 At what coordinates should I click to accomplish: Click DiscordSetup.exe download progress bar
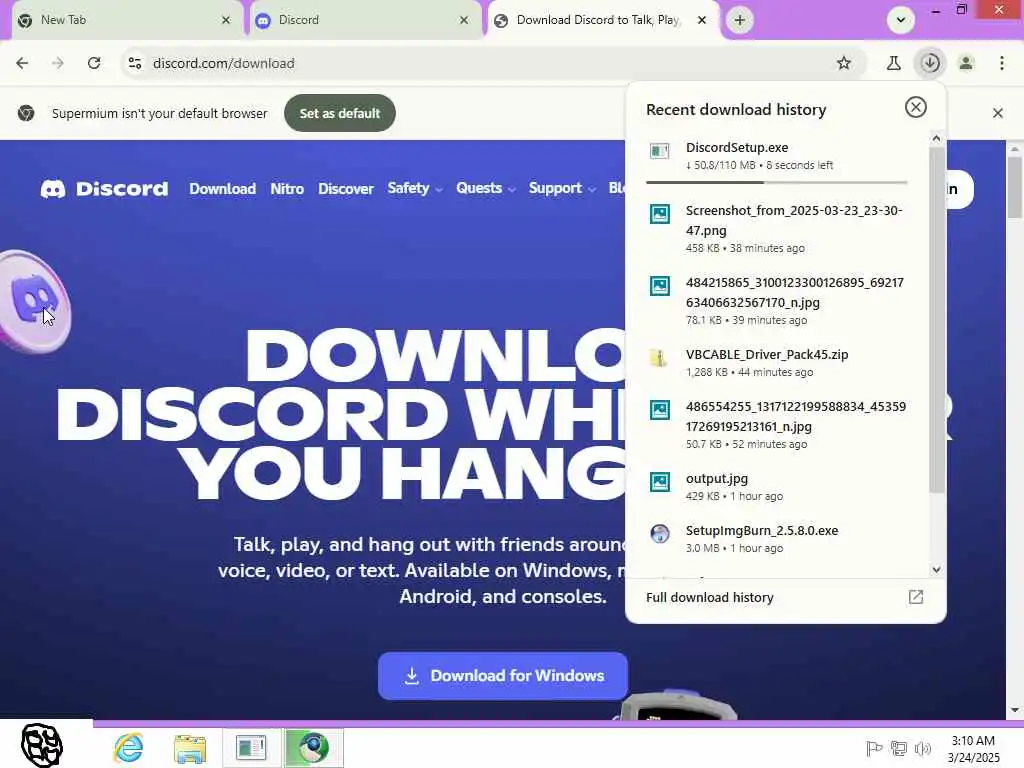[x=776, y=183]
